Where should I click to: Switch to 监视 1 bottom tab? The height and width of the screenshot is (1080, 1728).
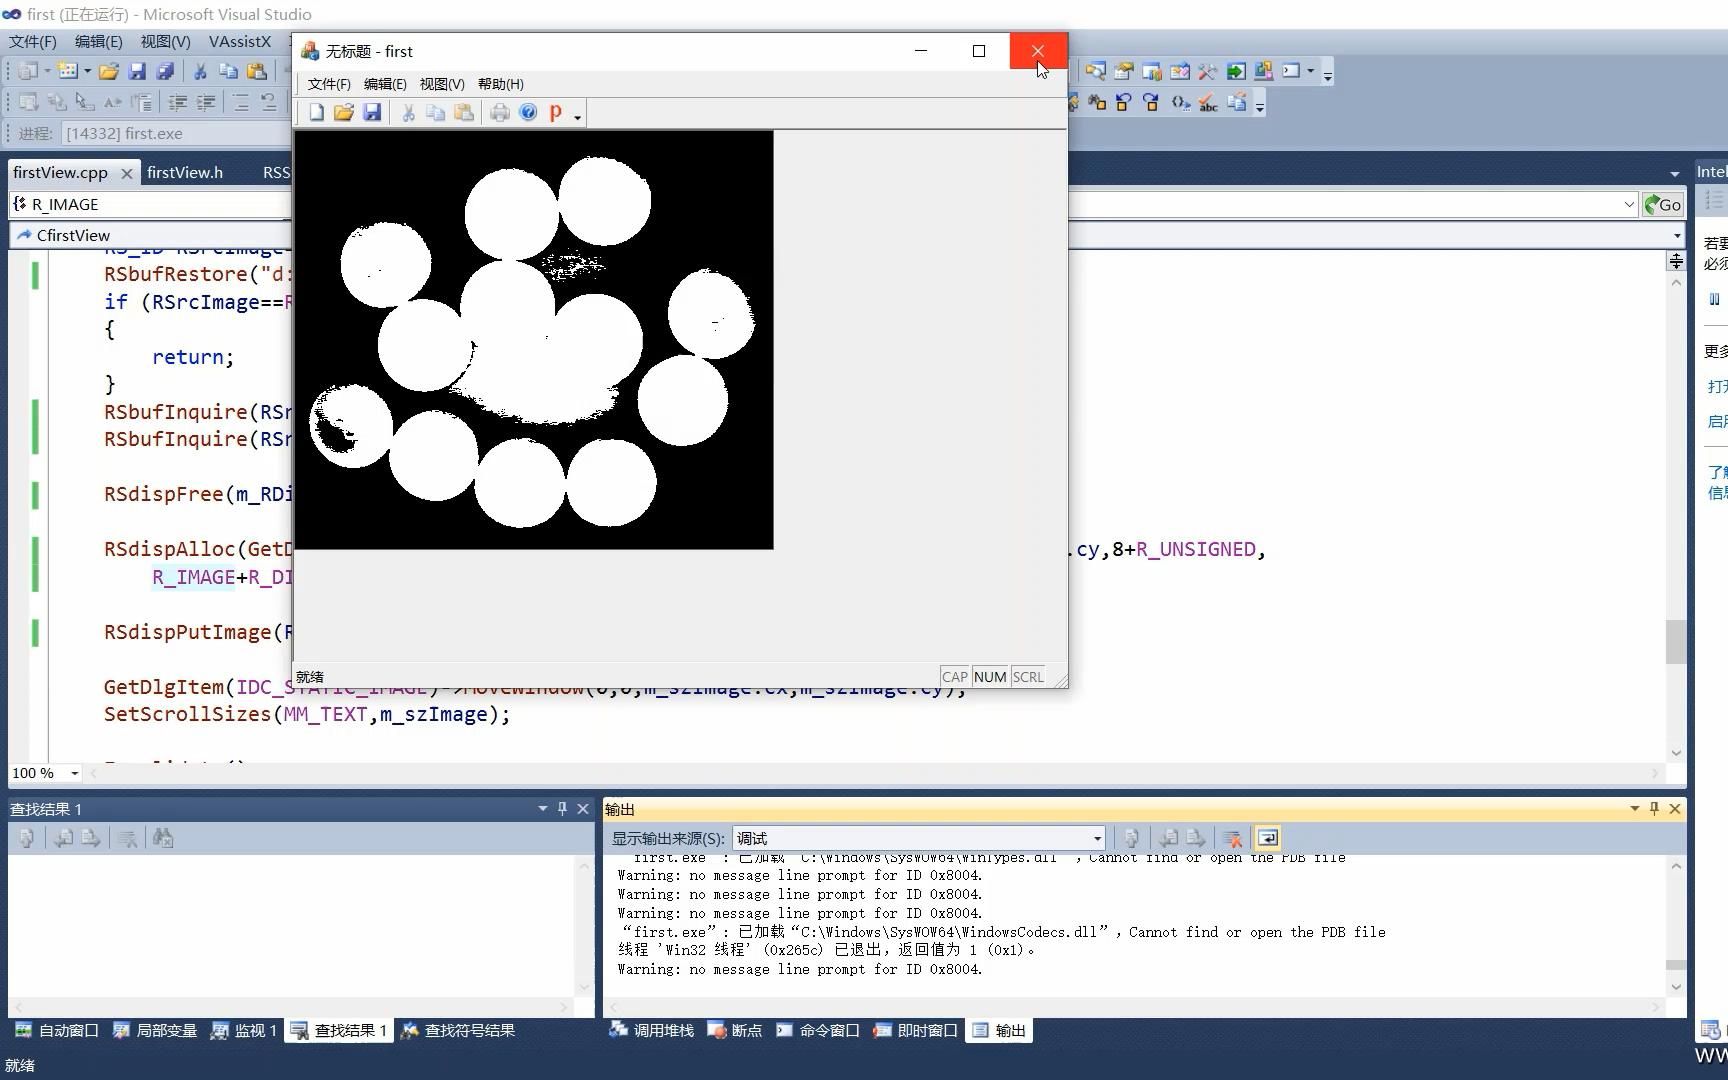(243, 1030)
